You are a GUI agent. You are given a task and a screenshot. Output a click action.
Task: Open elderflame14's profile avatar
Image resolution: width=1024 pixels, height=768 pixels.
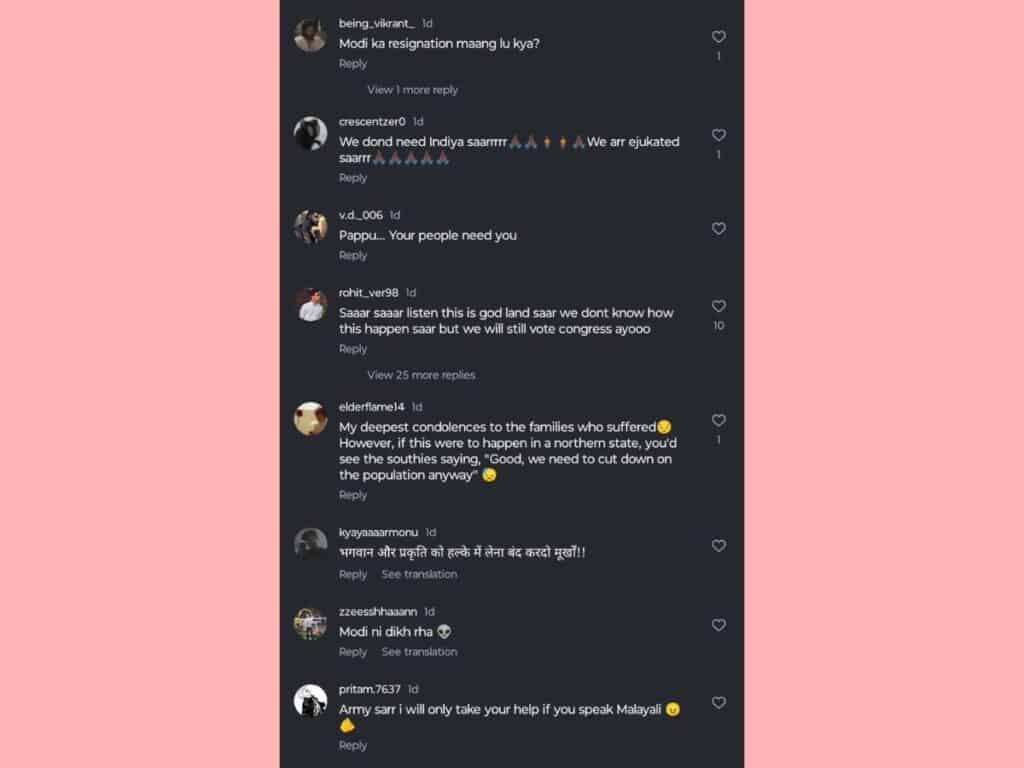coord(310,419)
